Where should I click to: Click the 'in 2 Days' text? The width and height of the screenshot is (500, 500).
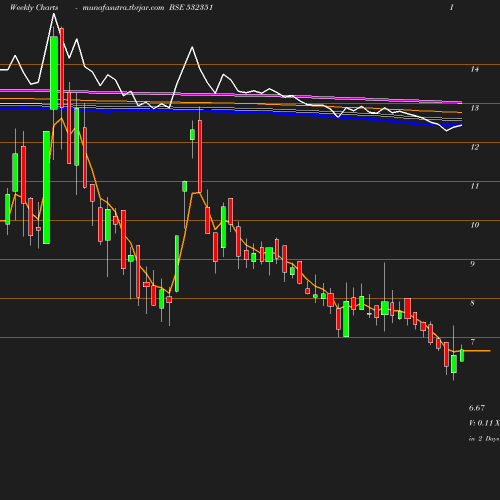pyautogui.click(x=484, y=439)
